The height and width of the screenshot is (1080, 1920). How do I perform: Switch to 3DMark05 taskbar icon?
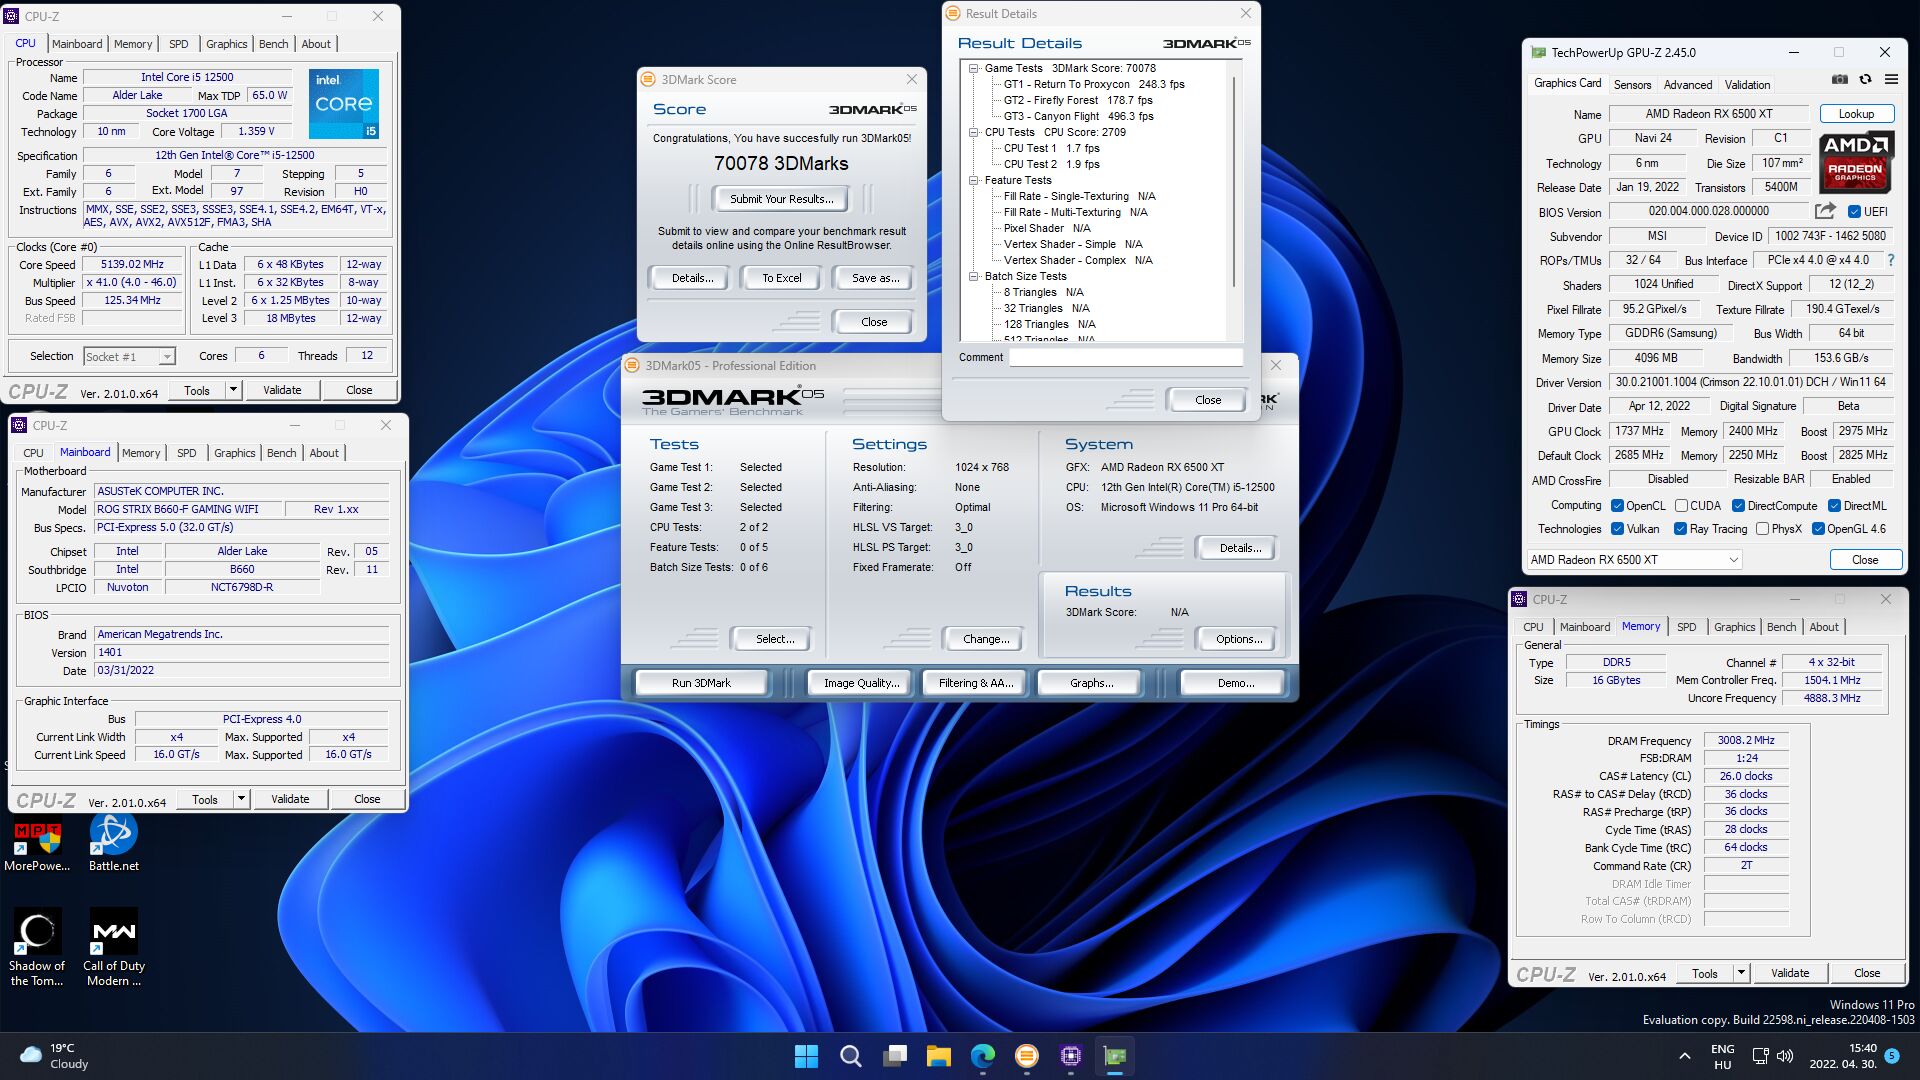coord(1027,1056)
